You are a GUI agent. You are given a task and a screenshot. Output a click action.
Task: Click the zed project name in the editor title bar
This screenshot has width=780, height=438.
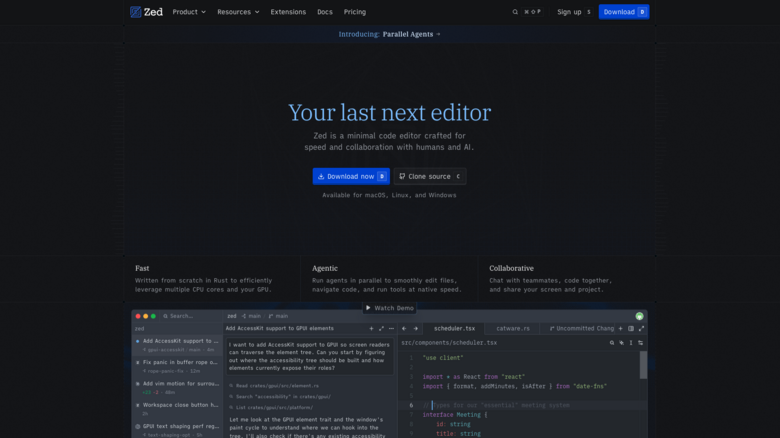point(232,316)
